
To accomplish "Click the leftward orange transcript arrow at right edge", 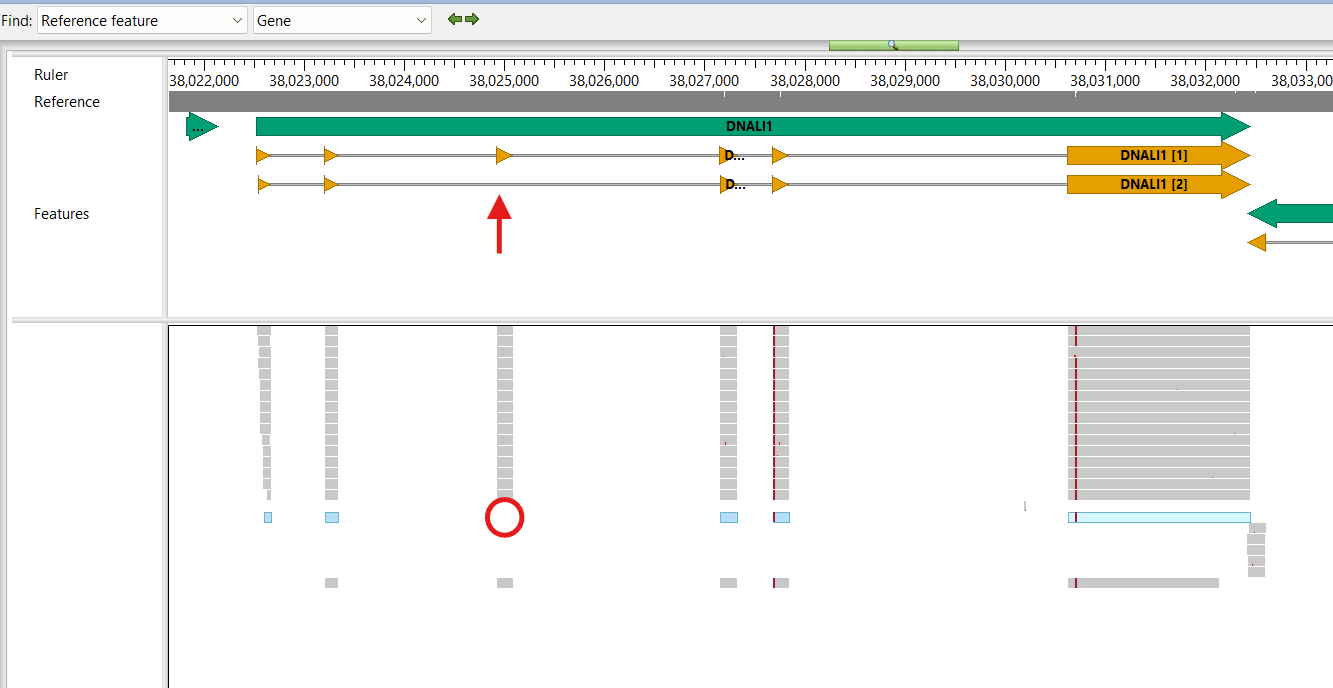I will click(x=1258, y=242).
